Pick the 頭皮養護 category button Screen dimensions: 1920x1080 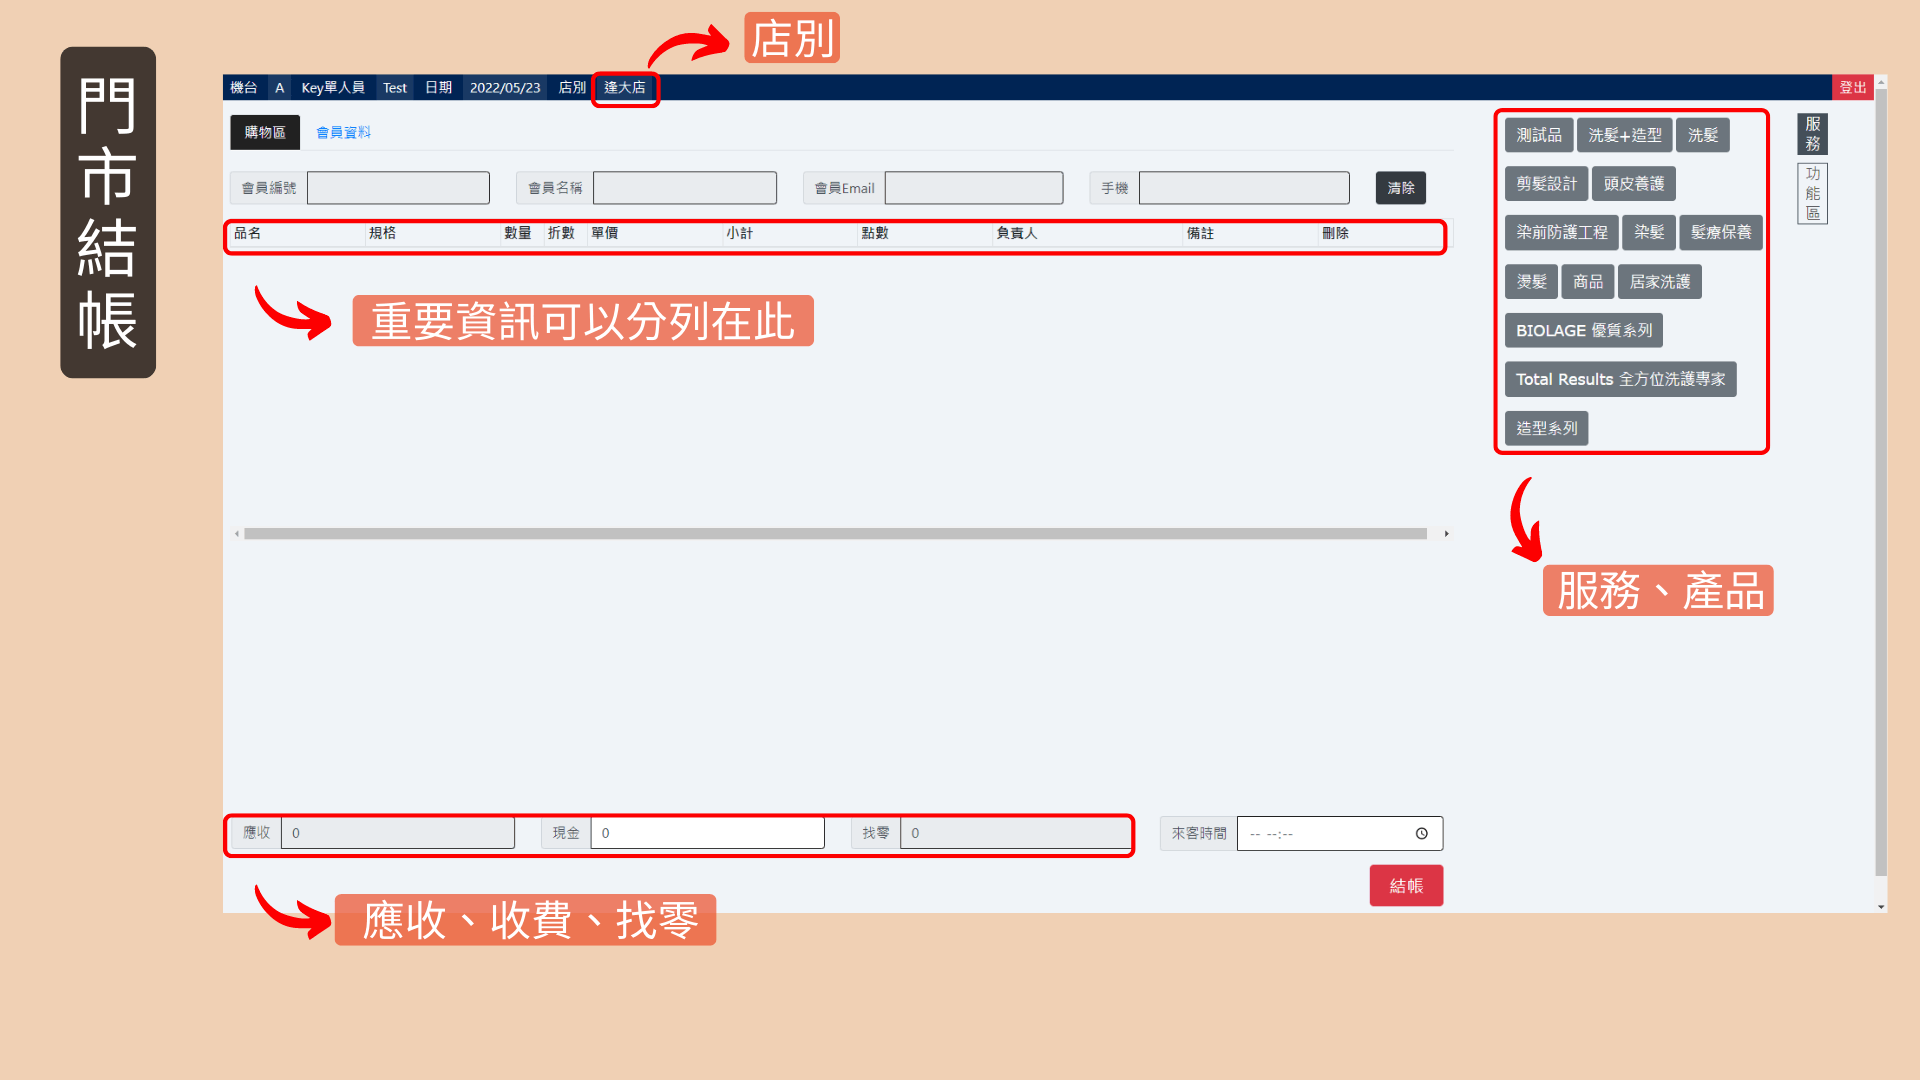[x=1633, y=184]
